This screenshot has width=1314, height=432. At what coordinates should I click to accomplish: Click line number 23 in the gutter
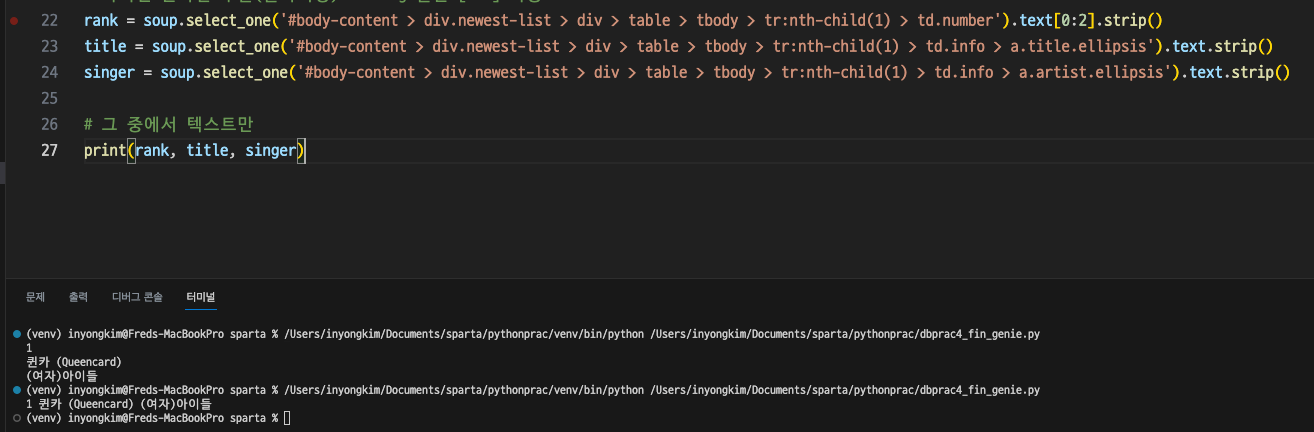point(49,46)
